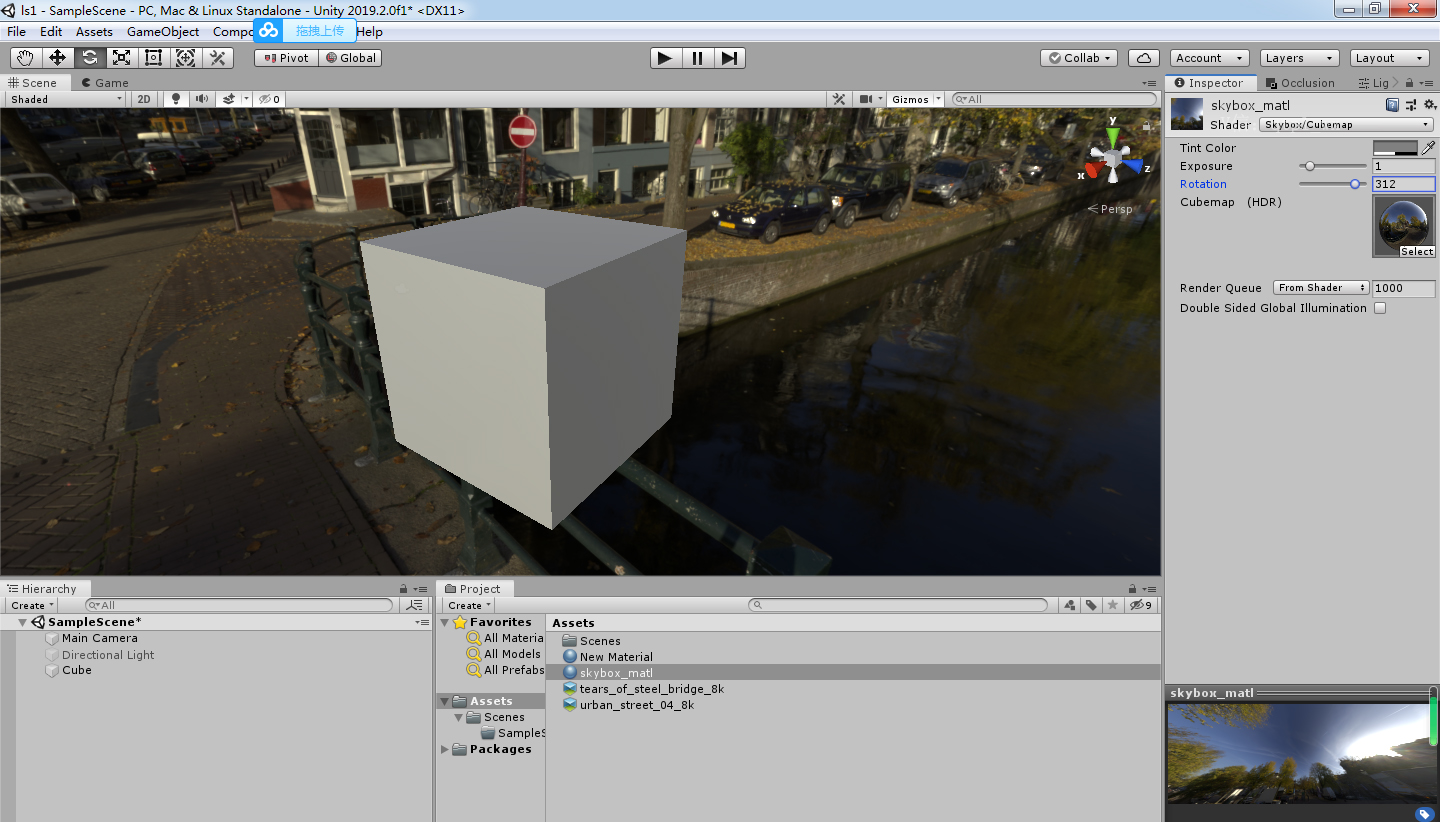Open the GameObject menu

pyautogui.click(x=163, y=31)
